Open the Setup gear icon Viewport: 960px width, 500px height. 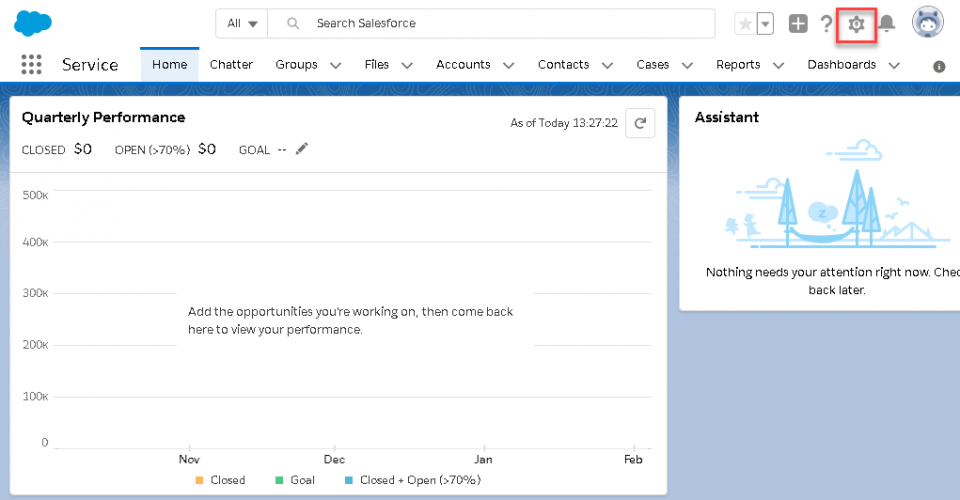[x=856, y=24]
